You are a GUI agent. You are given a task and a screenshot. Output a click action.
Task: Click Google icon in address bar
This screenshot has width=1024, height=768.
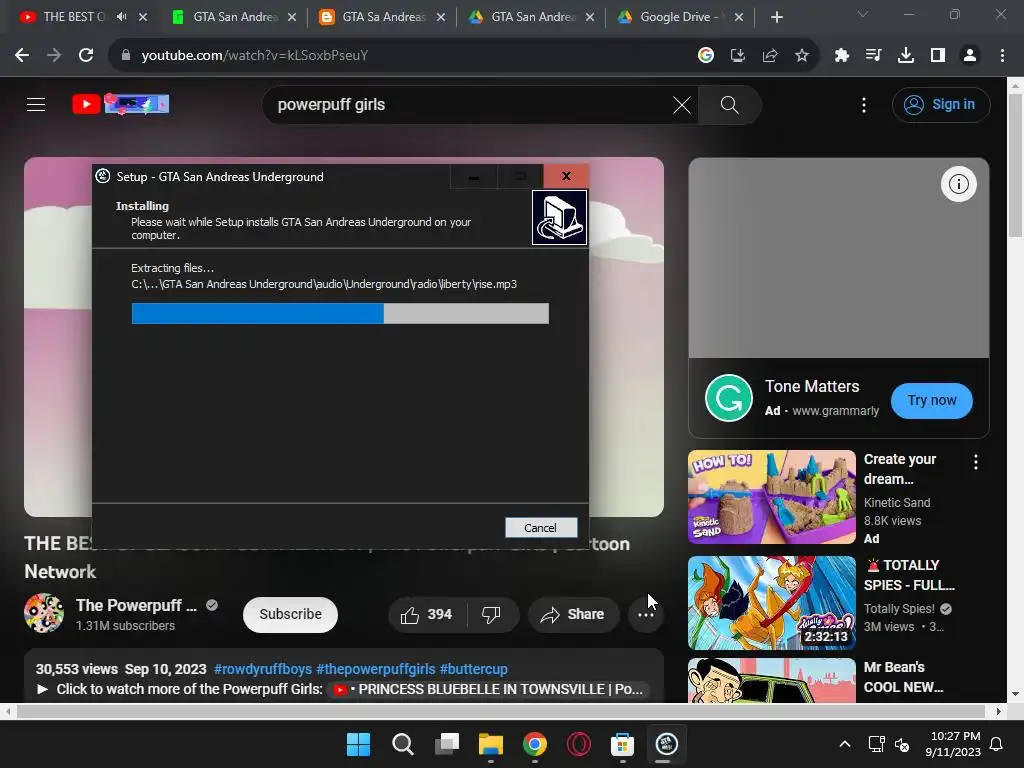(x=706, y=56)
